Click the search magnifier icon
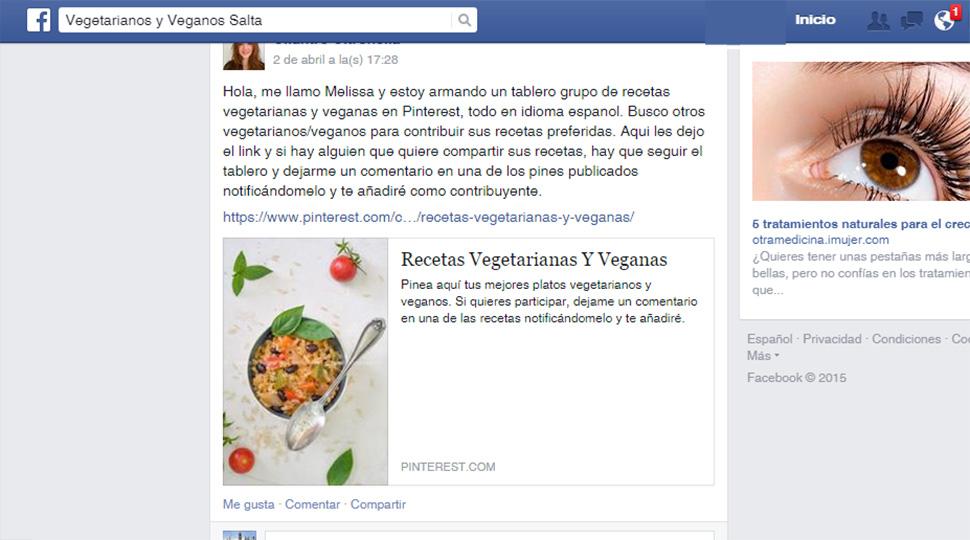This screenshot has width=970, height=540. [464, 20]
